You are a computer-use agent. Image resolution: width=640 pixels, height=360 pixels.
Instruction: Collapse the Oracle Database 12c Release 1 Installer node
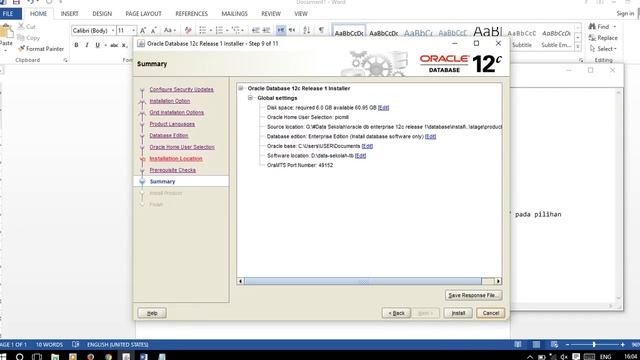(x=241, y=88)
